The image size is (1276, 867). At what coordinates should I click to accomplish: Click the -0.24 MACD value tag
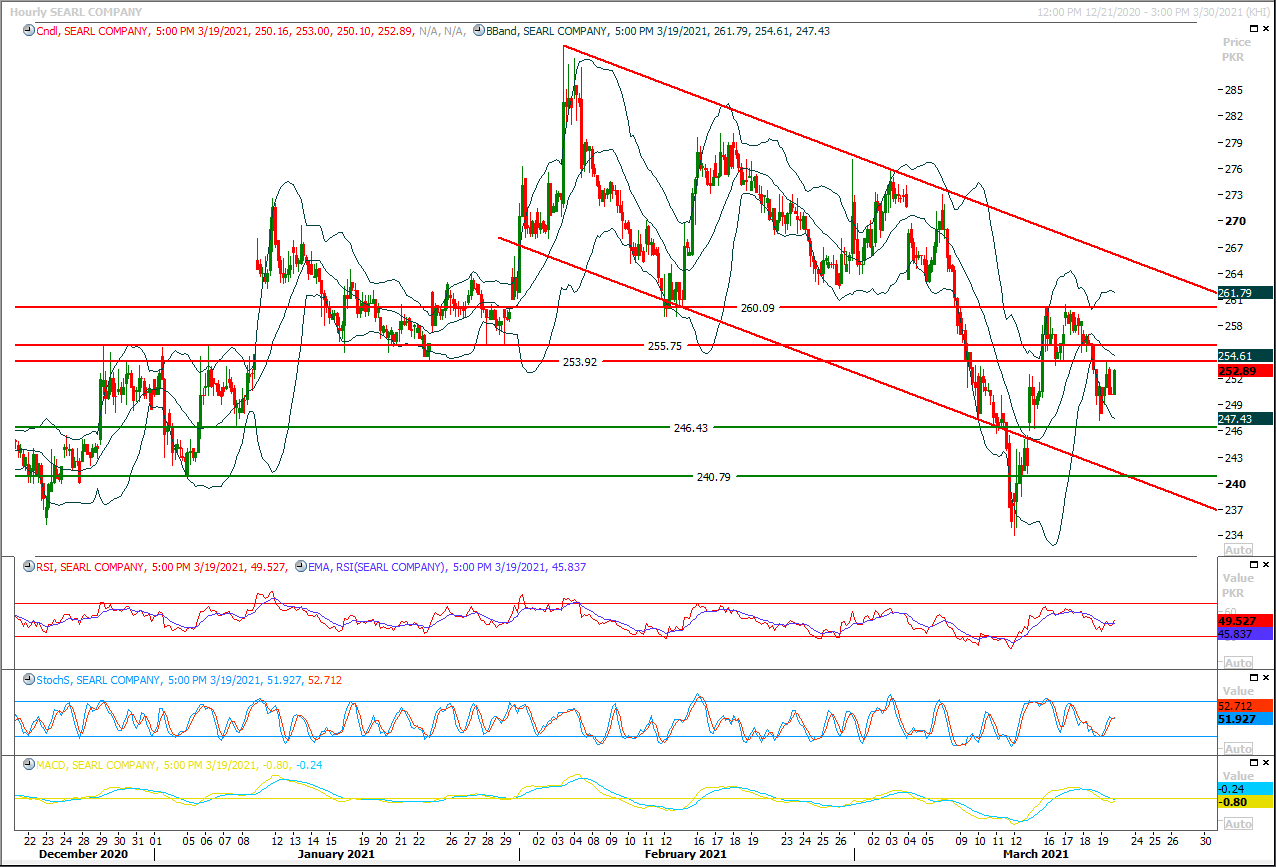point(1245,788)
